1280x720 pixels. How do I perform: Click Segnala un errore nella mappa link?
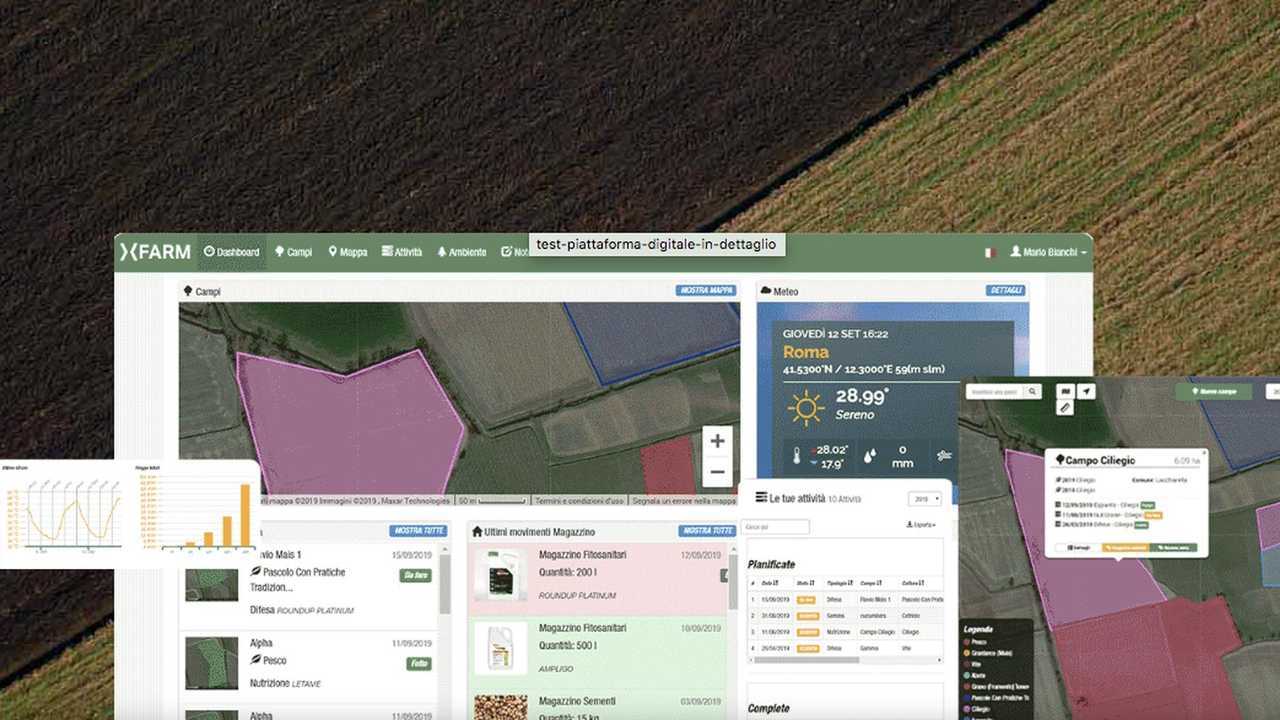pyautogui.click(x=684, y=501)
